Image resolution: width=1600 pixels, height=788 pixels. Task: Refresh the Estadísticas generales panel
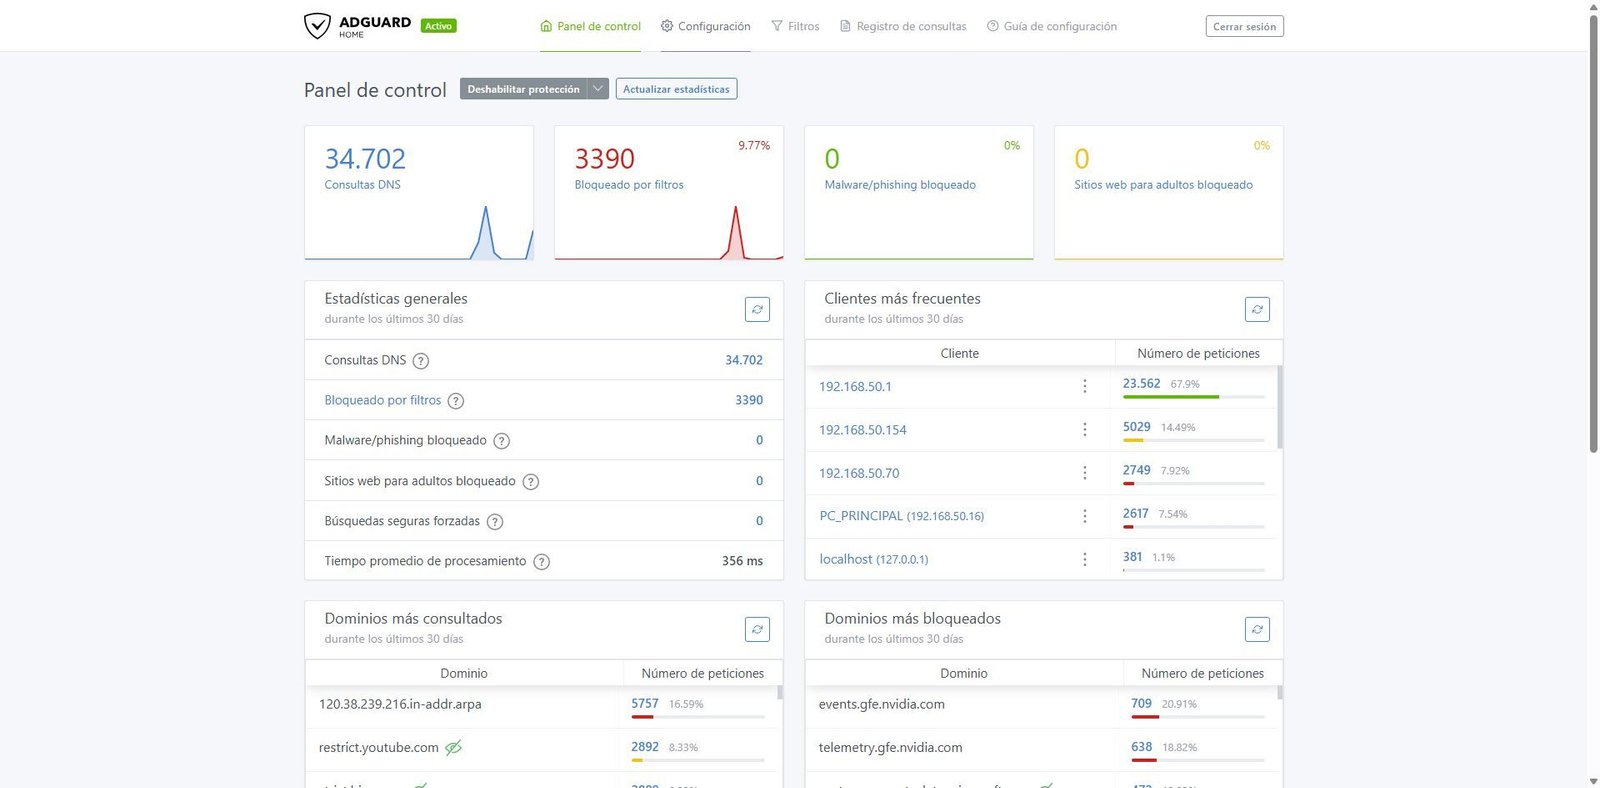click(x=757, y=310)
